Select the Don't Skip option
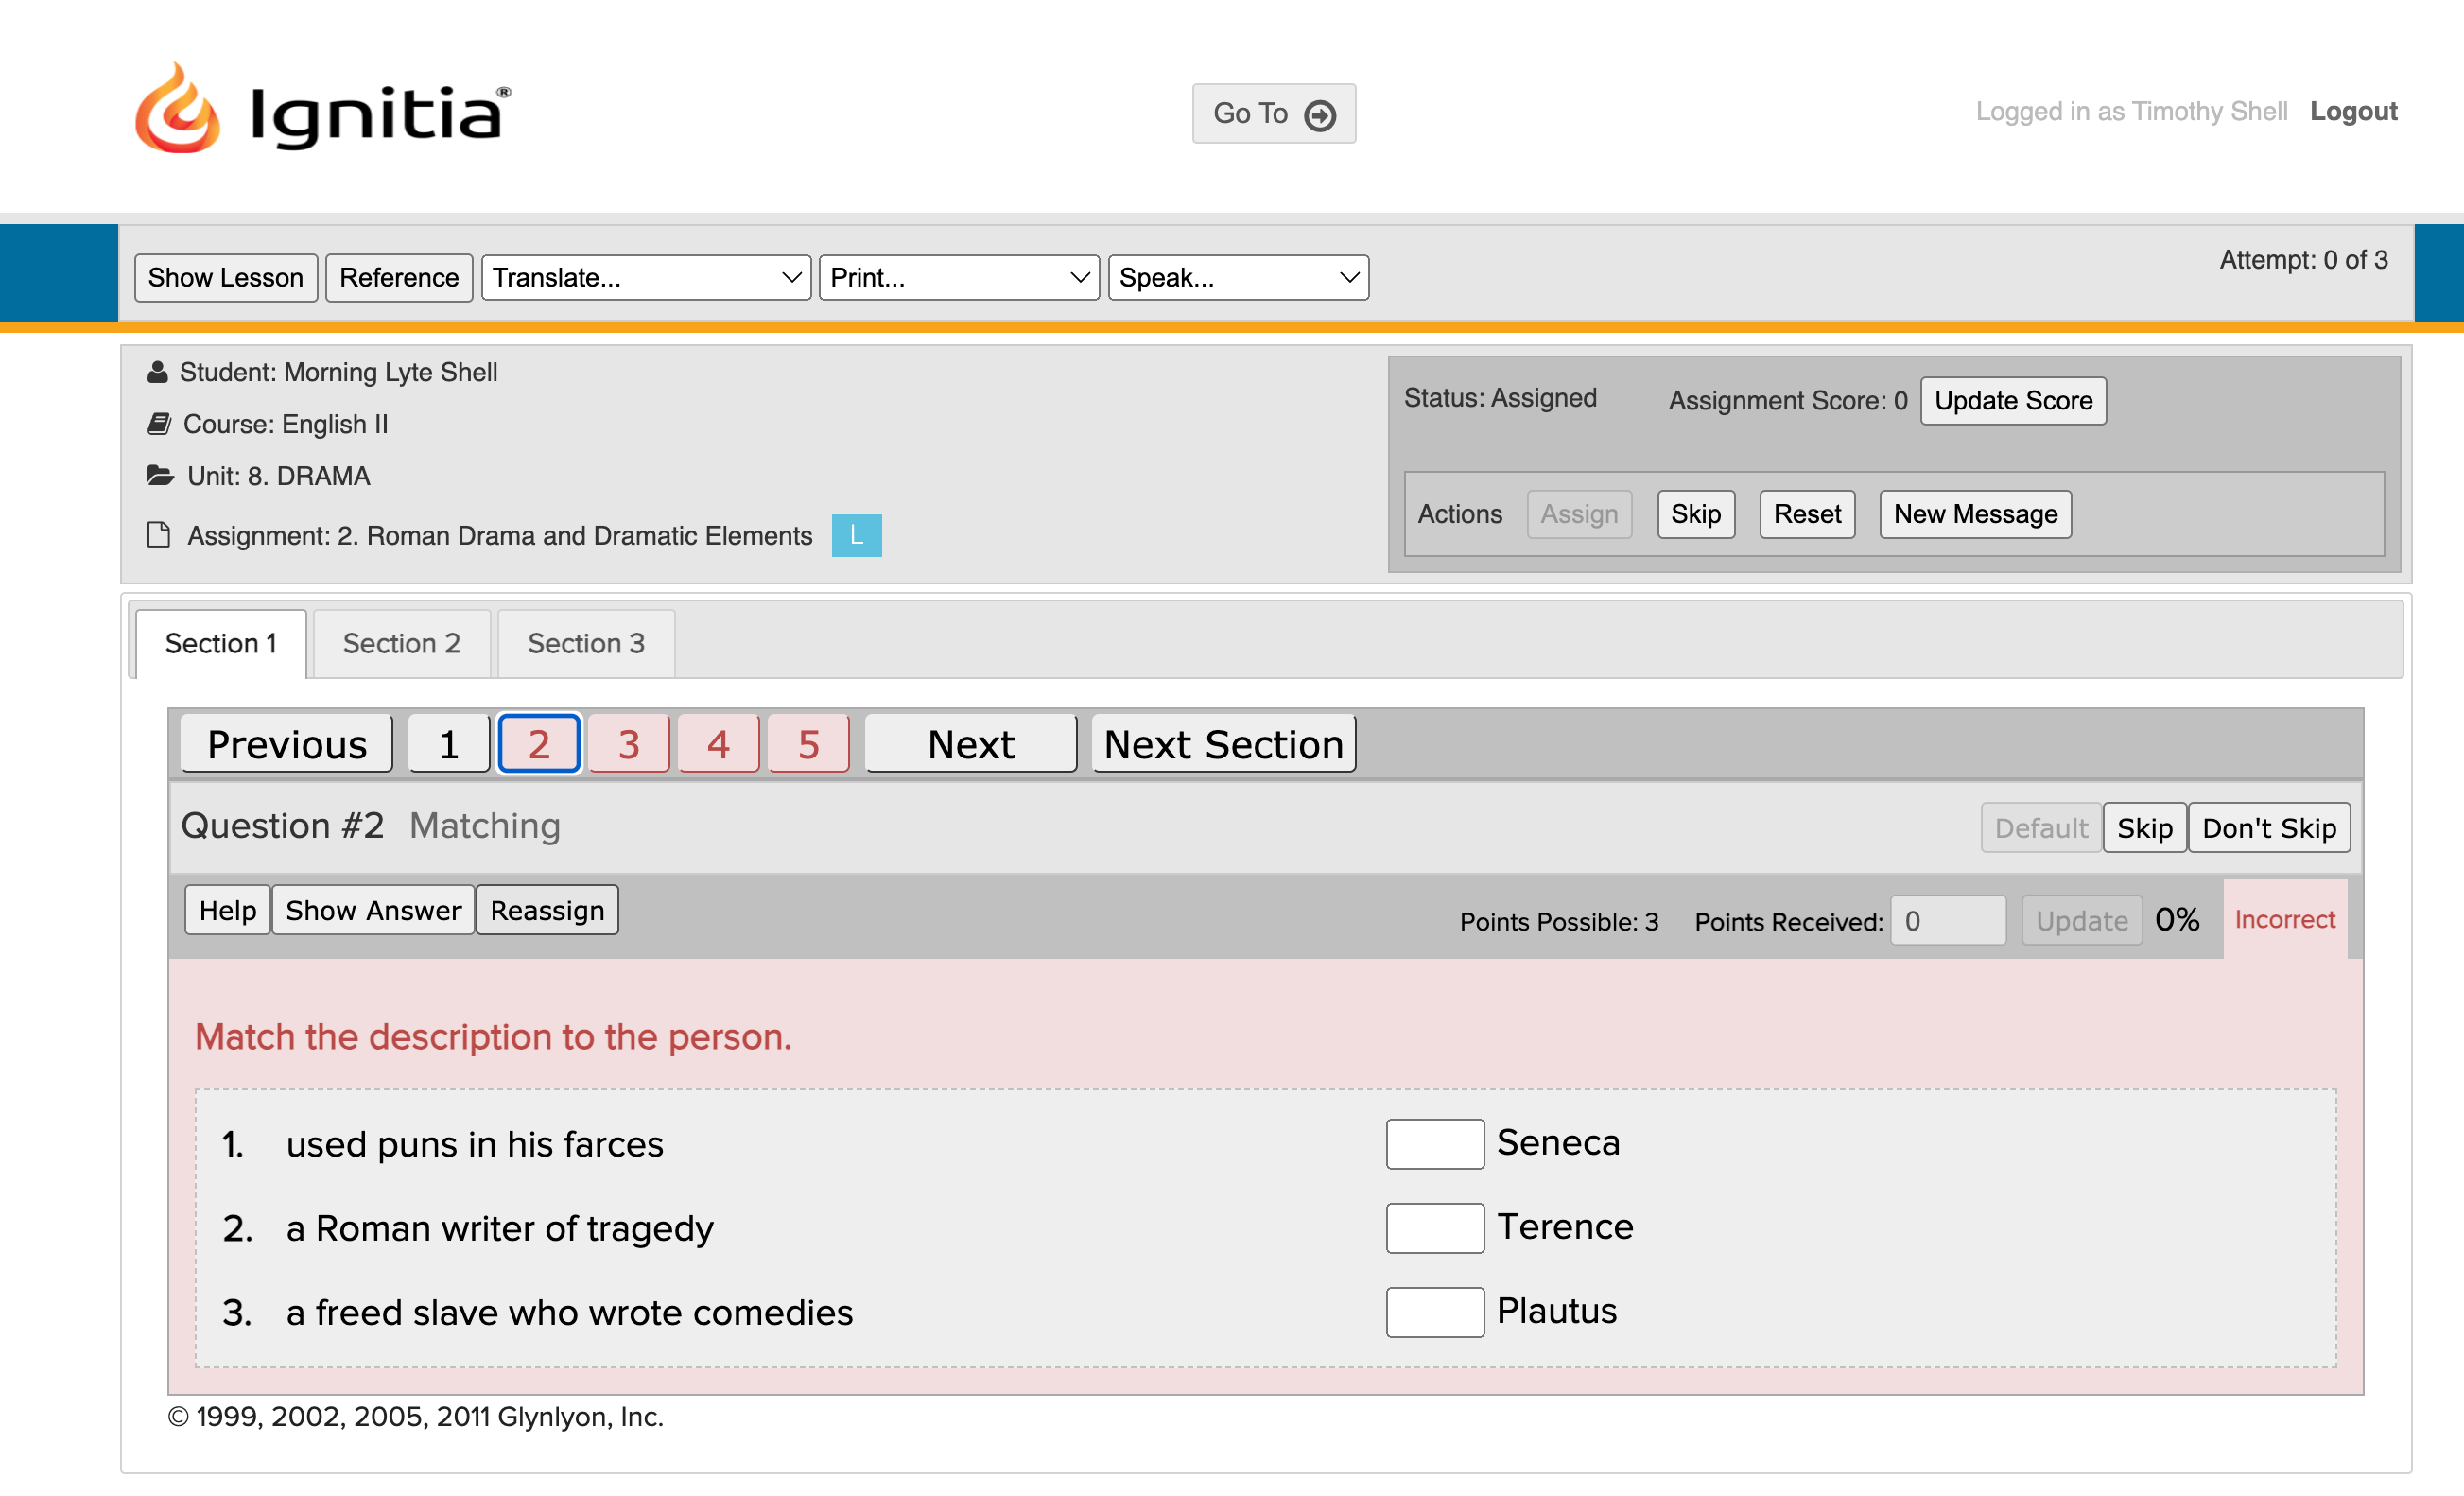Screen dimensions: 2464x1496 pos(2269,828)
